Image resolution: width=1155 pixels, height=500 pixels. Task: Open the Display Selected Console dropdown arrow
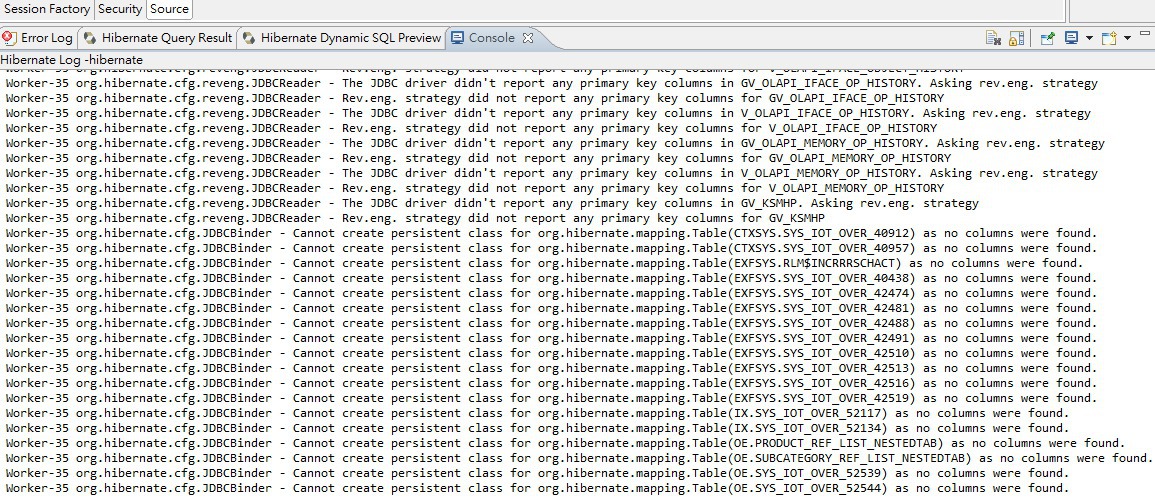pos(1089,38)
